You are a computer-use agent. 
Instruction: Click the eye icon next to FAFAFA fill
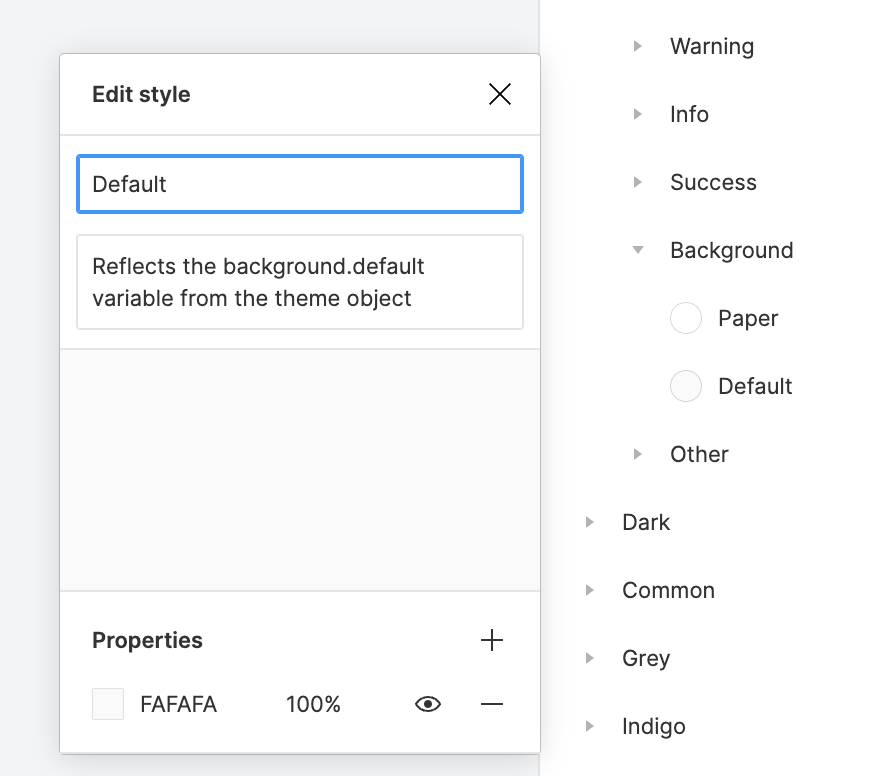[427, 704]
